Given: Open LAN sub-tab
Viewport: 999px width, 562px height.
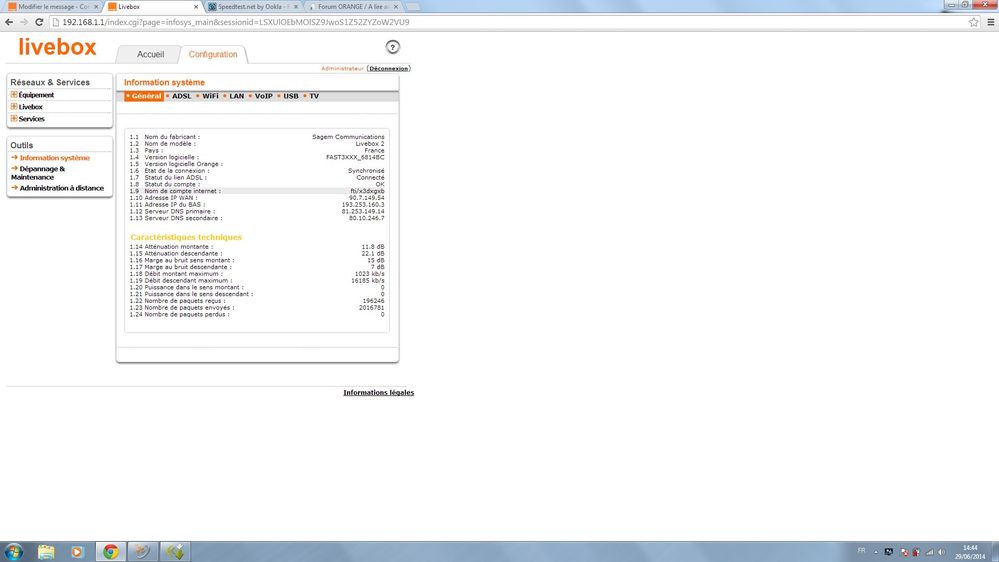Looking at the screenshot, I should click(236, 96).
